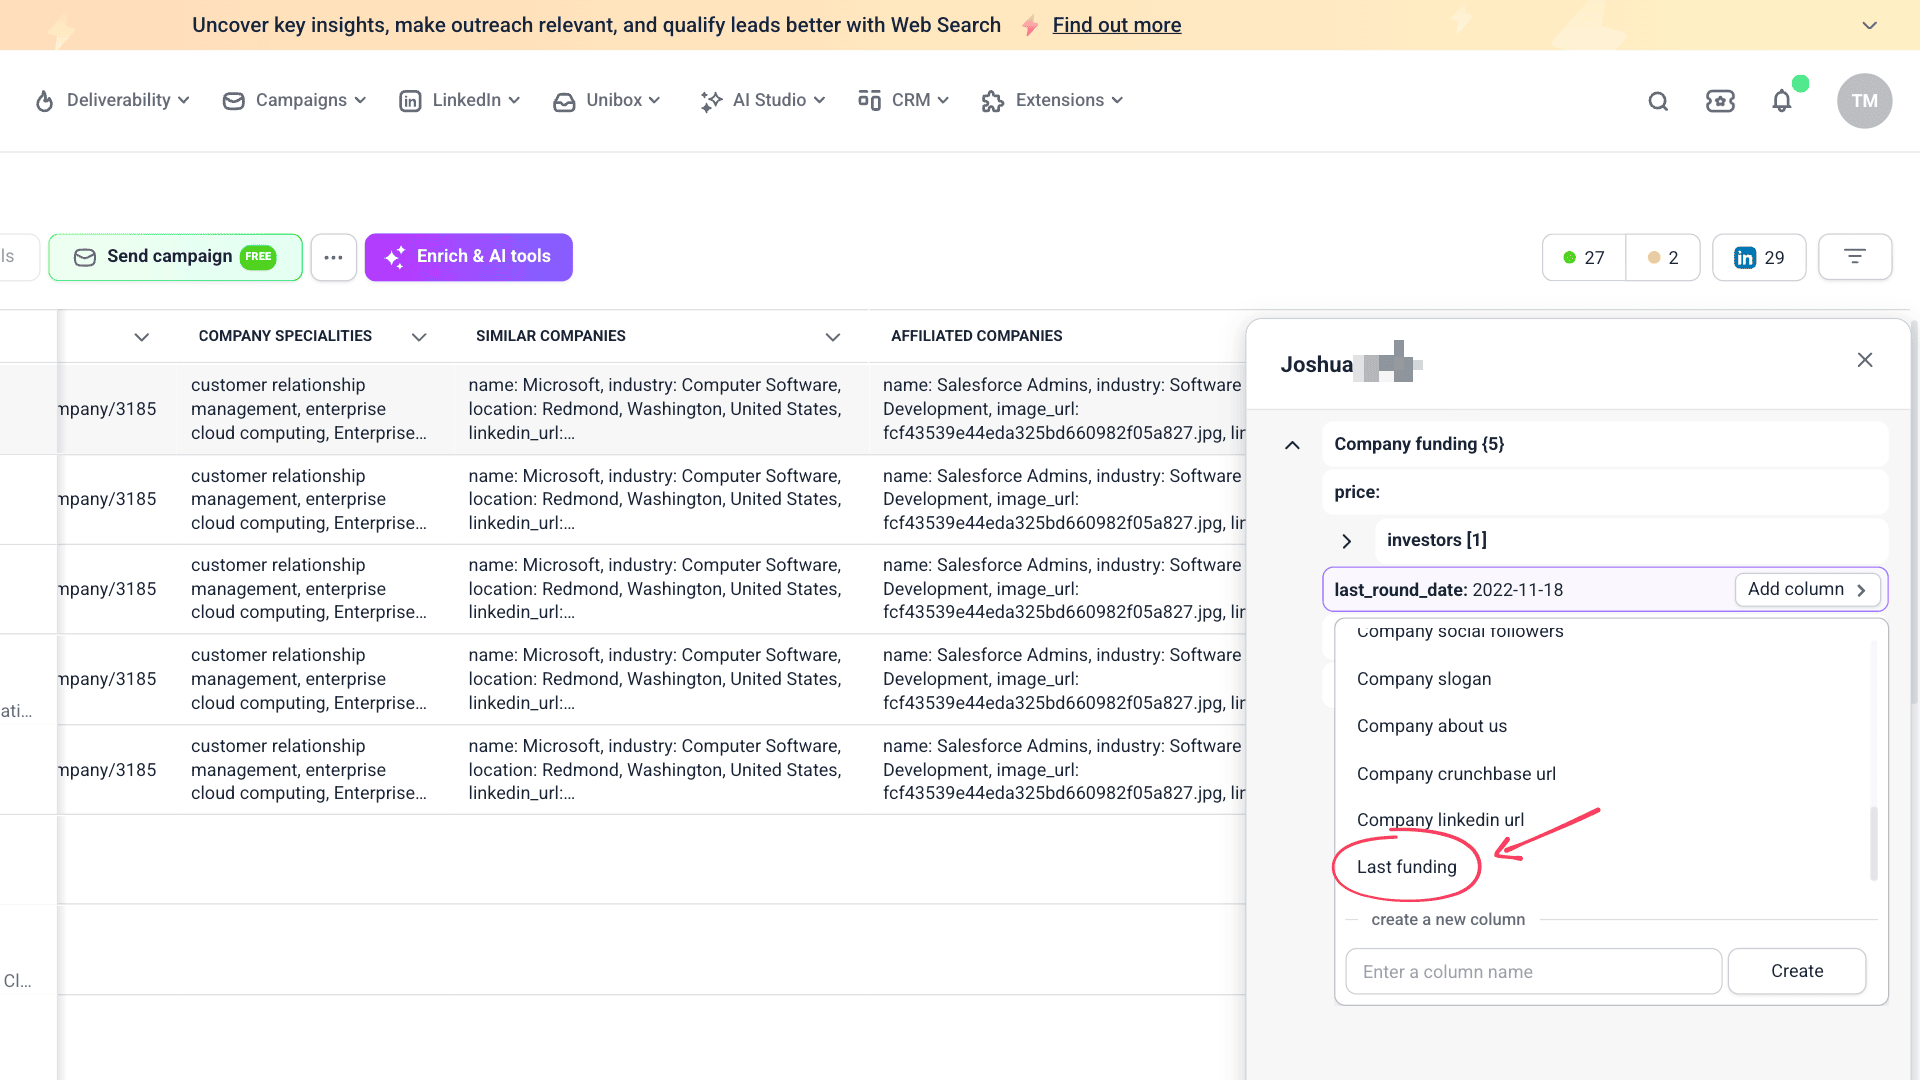Screen dimensions: 1920x1080
Task: Focus the Enter a column name field
Action: tap(1533, 971)
